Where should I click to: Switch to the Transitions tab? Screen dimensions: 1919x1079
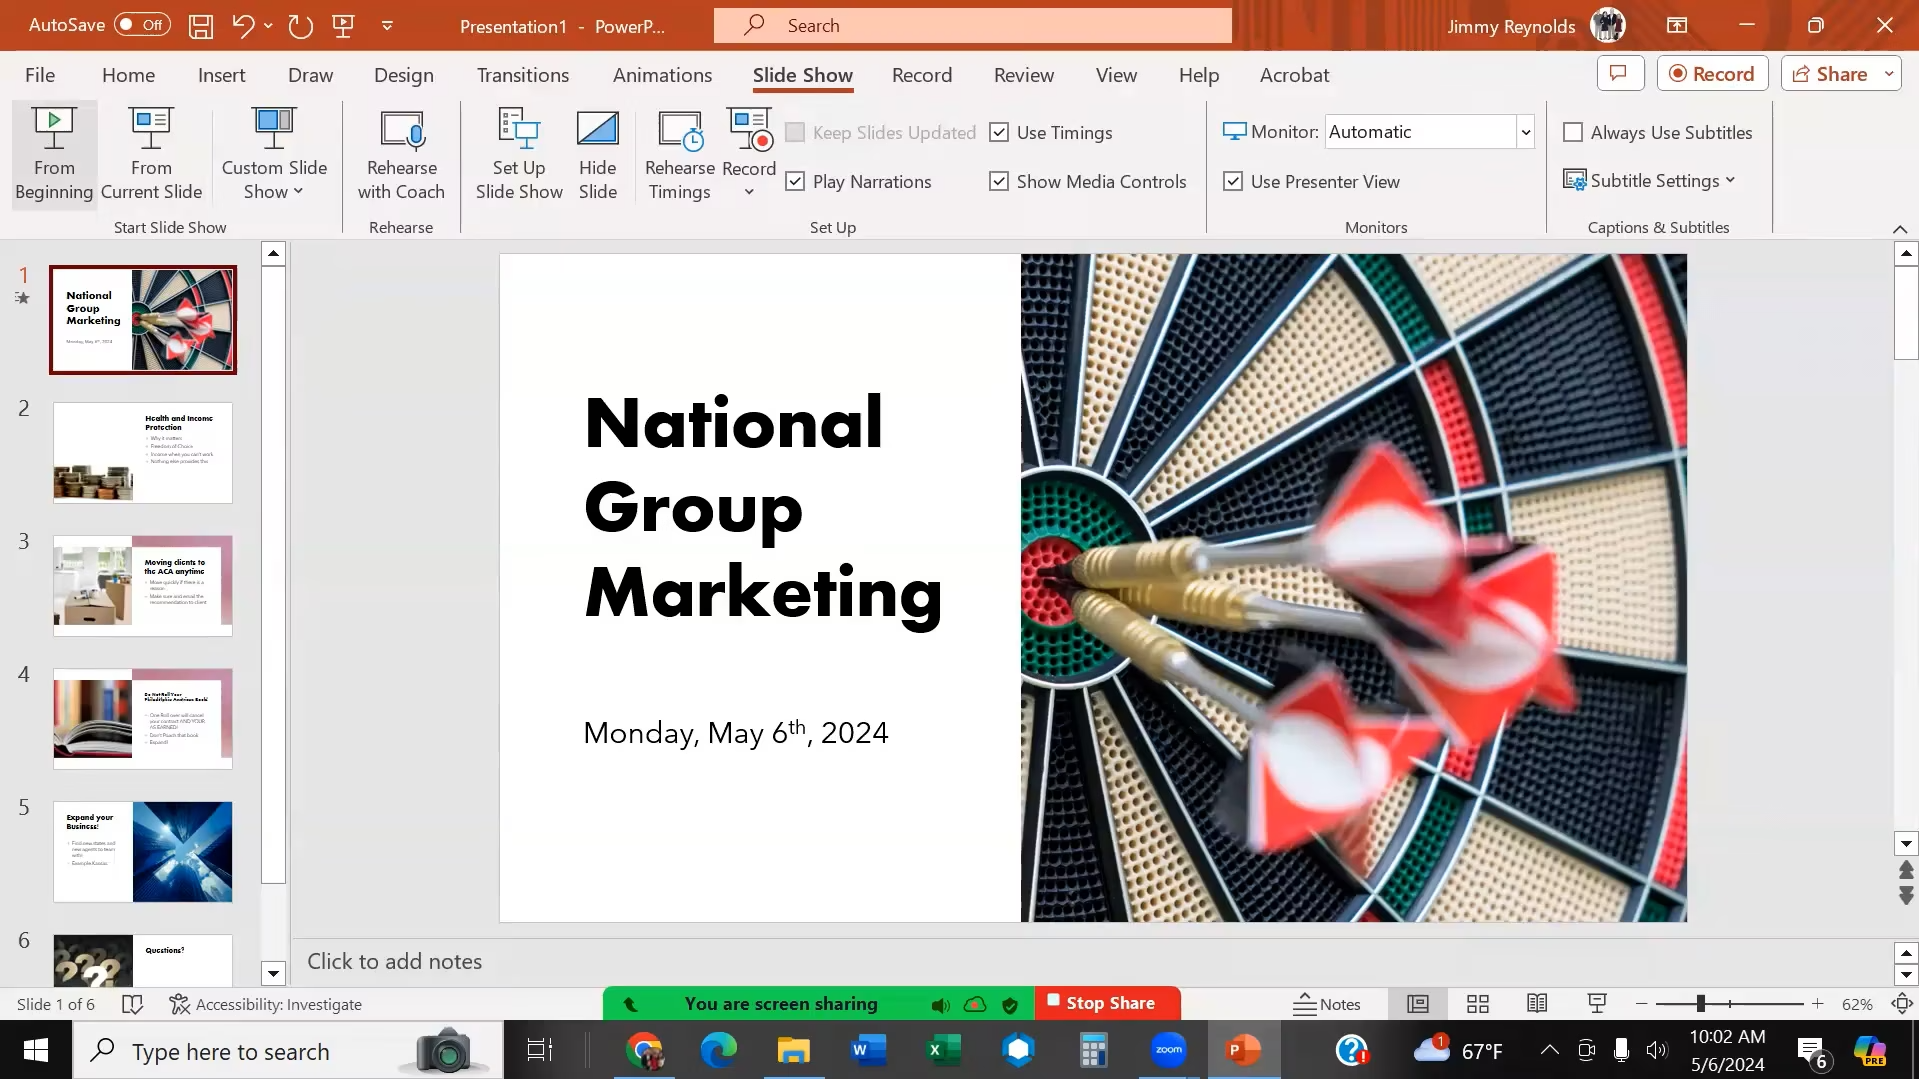522,75
